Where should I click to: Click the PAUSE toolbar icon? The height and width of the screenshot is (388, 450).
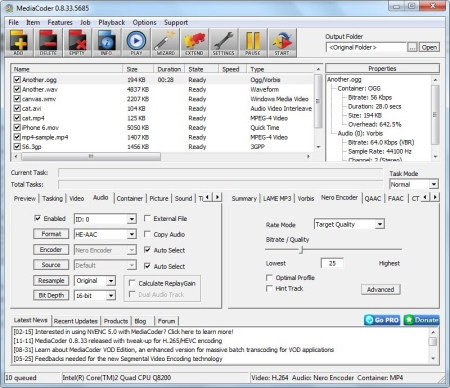click(253, 42)
